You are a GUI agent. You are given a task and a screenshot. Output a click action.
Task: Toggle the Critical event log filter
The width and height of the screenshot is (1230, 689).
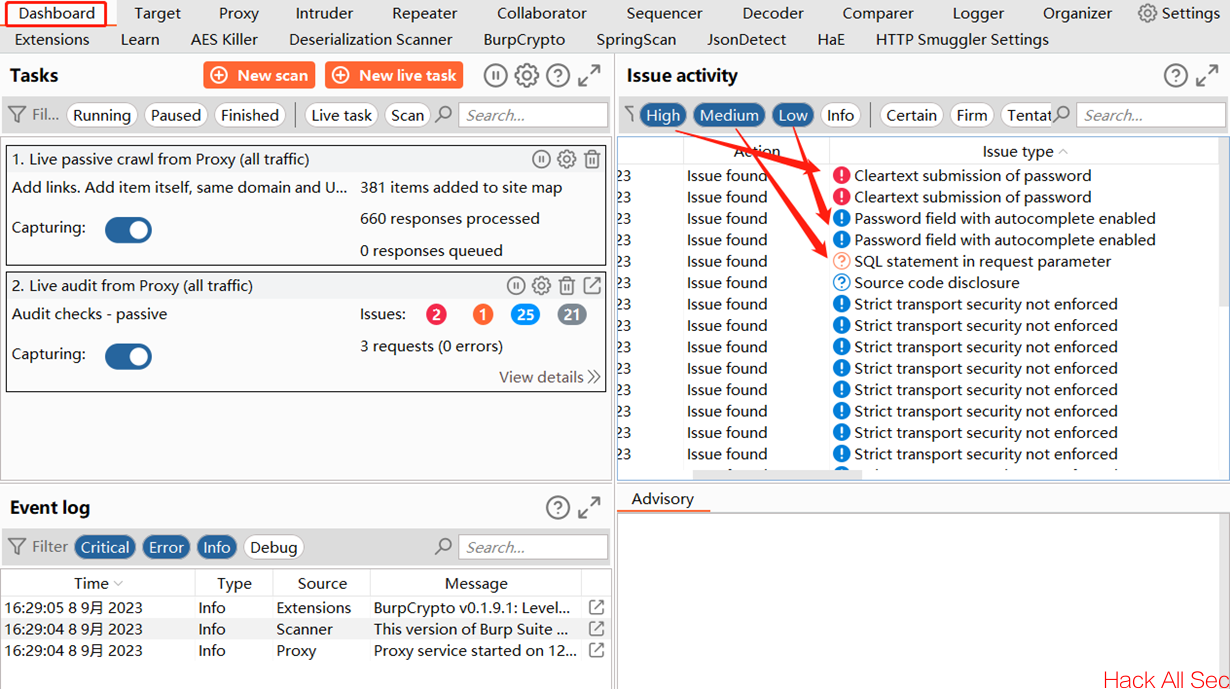click(x=105, y=547)
